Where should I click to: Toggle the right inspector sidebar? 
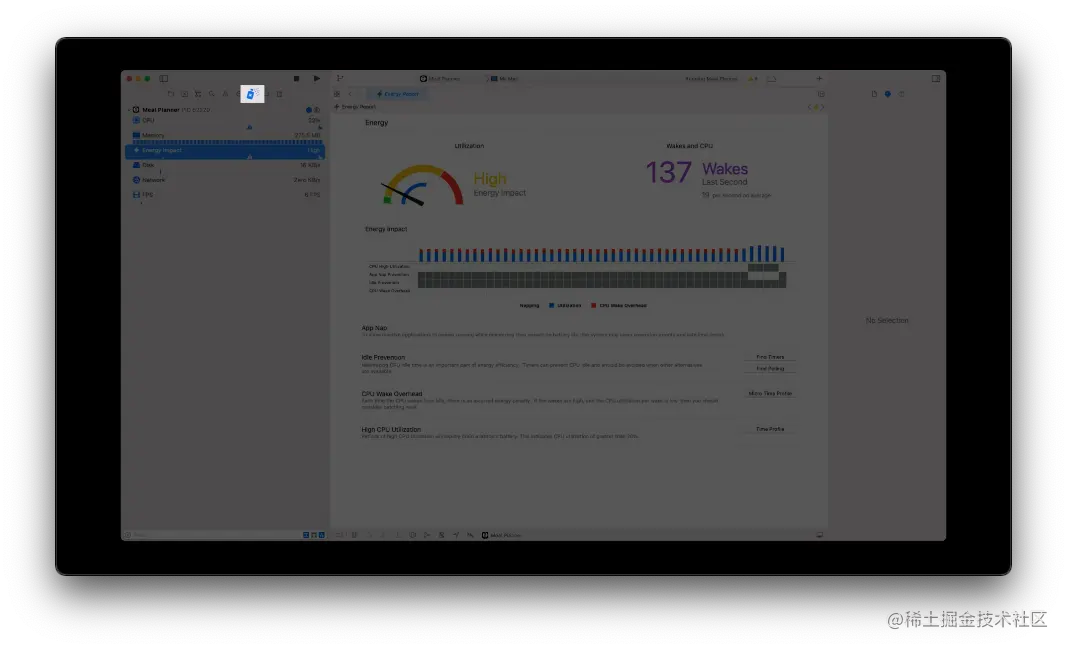936,79
